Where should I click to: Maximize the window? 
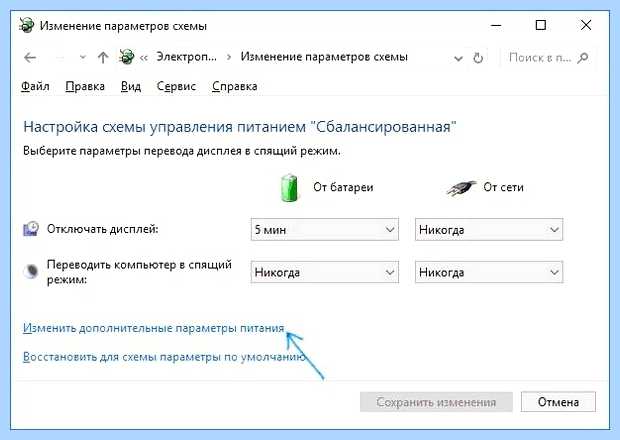541,26
